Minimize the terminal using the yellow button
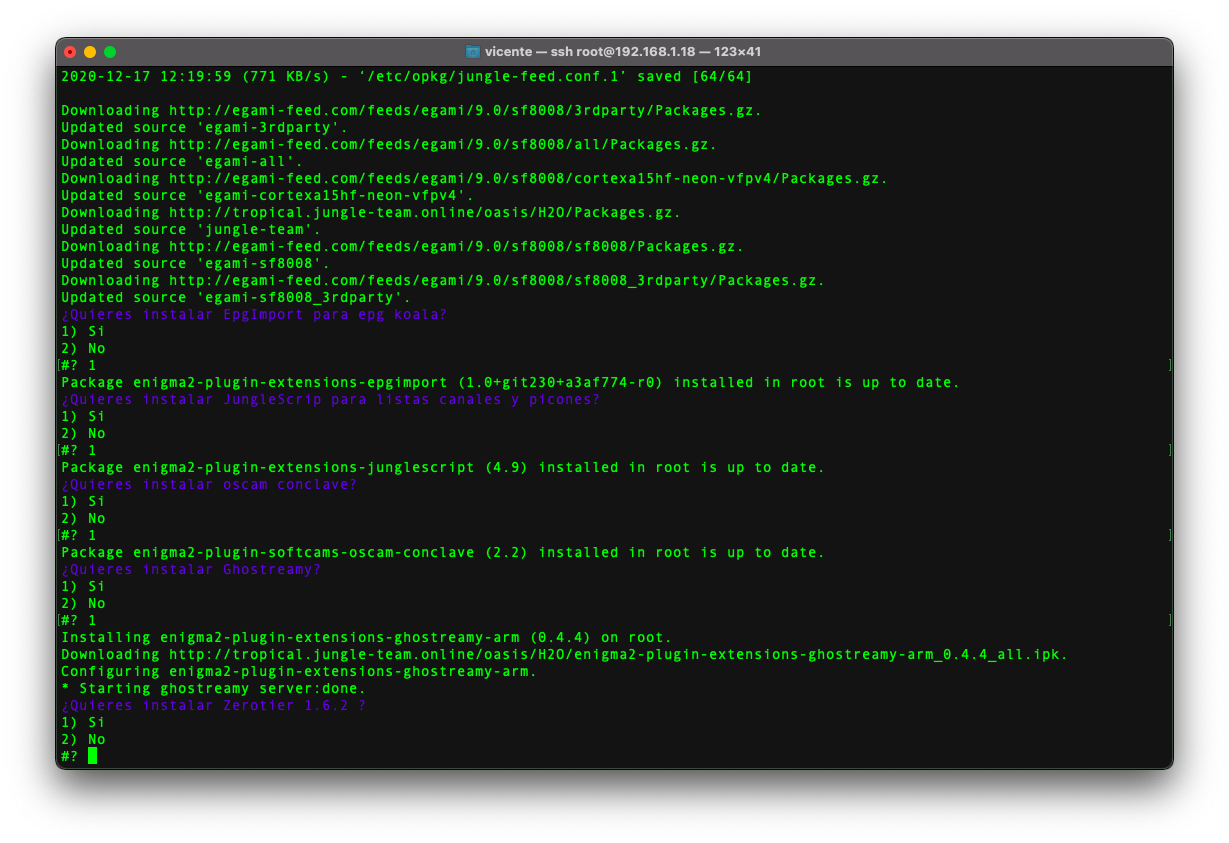The width and height of the screenshot is (1229, 843). pyautogui.click(x=90, y=52)
